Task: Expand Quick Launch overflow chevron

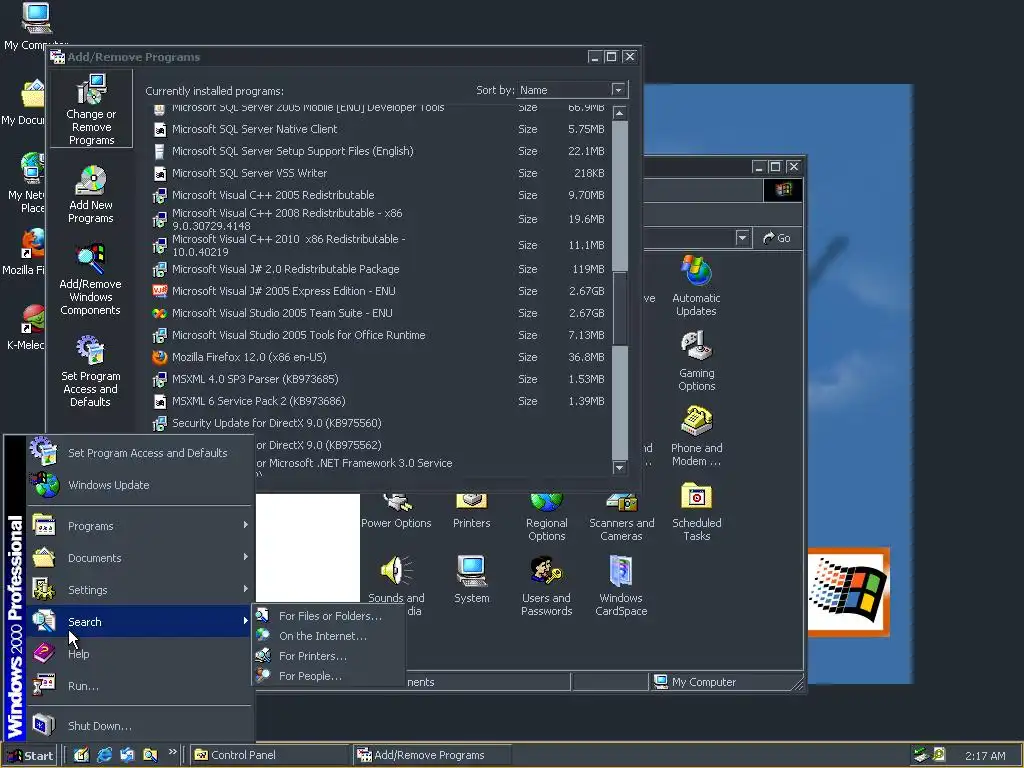Action: (172, 752)
